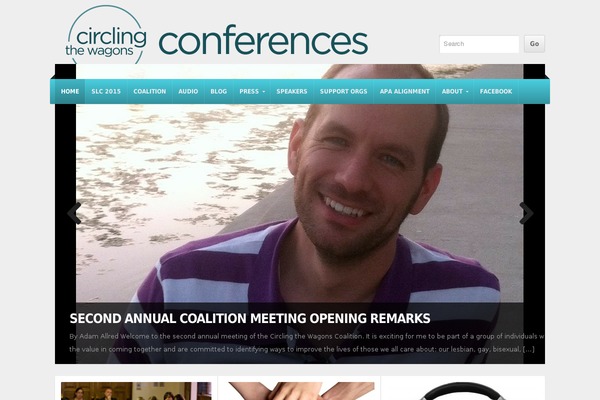Open the headphones thumbnail image
The width and height of the screenshot is (600, 400).
coord(462,391)
